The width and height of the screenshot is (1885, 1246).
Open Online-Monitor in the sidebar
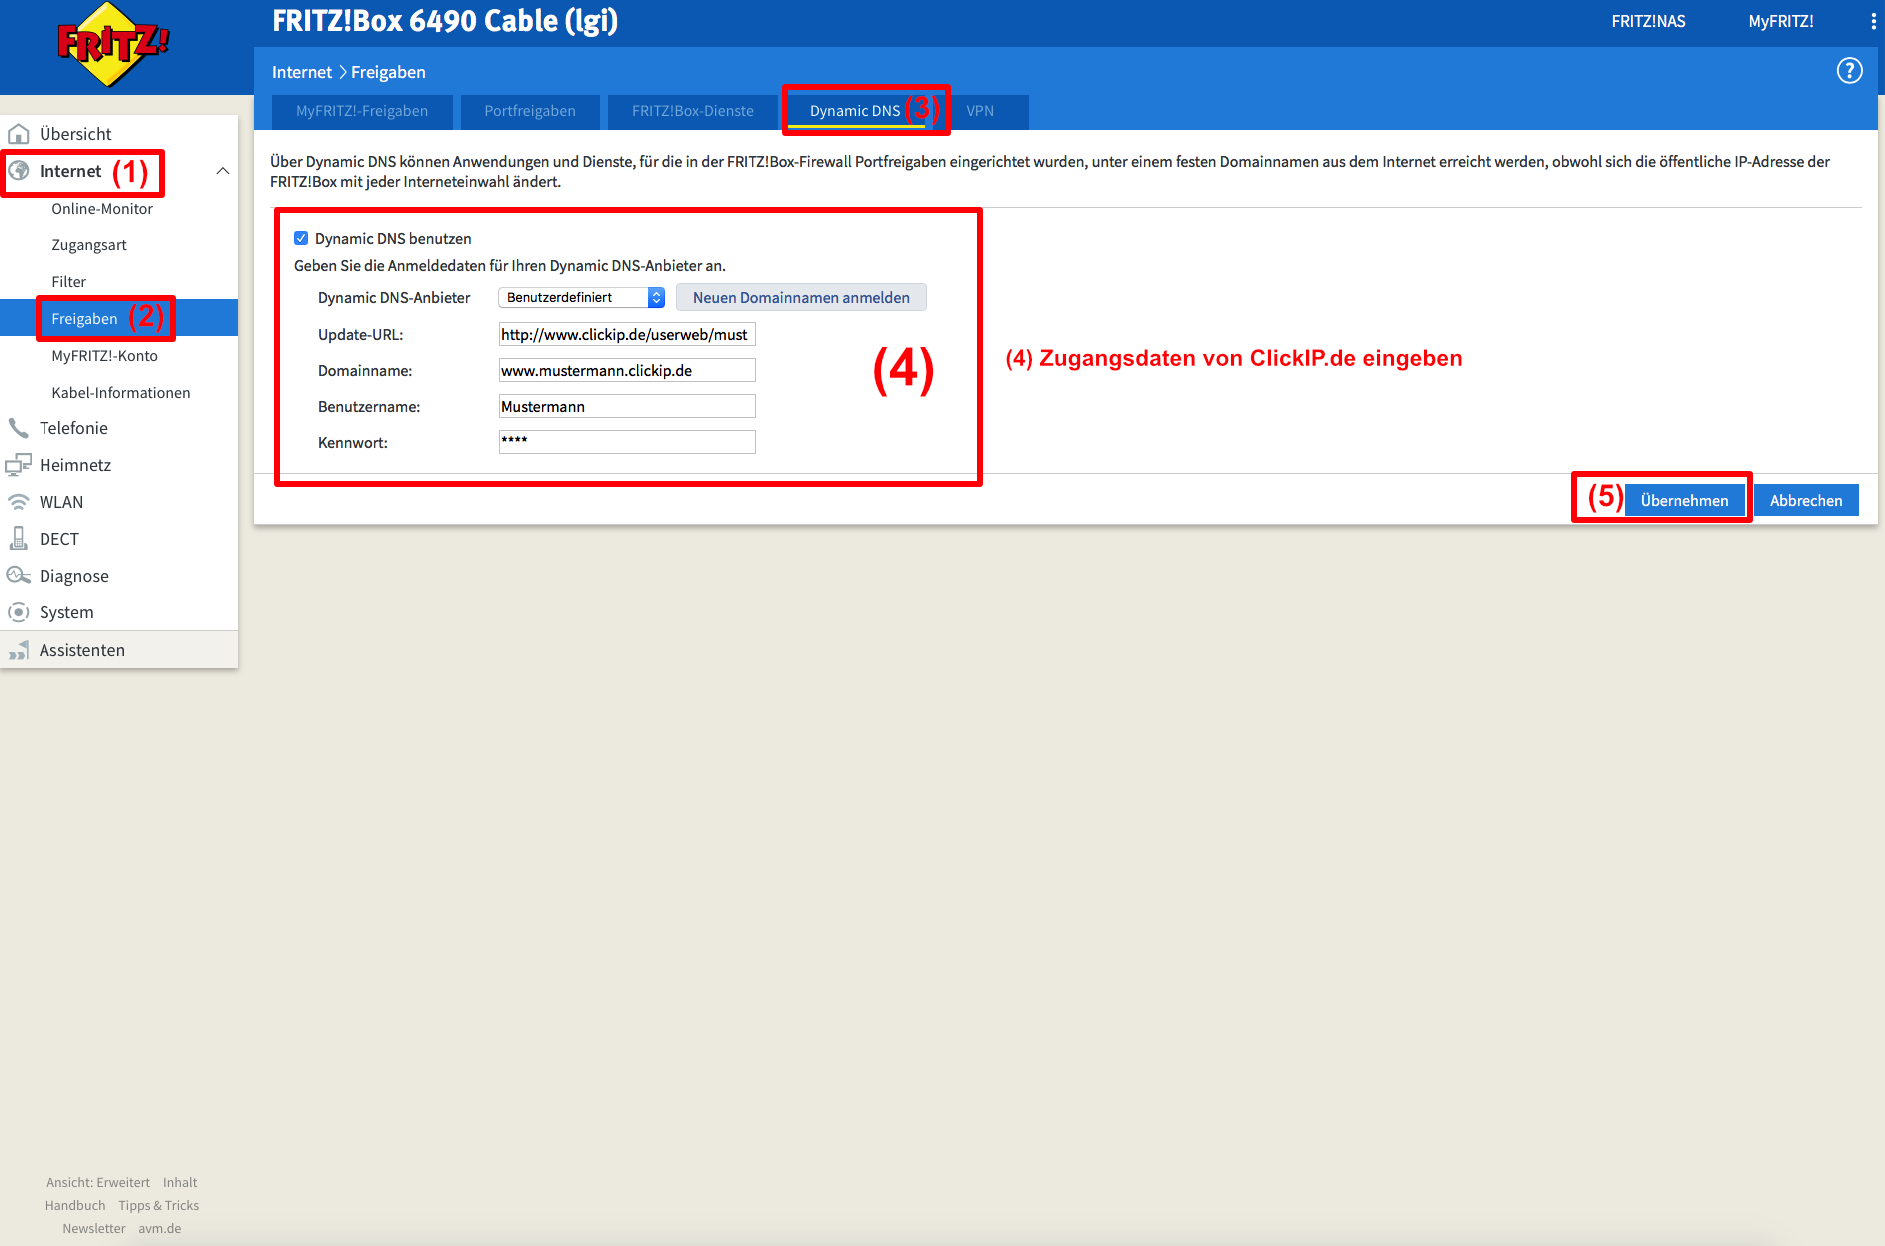102,209
